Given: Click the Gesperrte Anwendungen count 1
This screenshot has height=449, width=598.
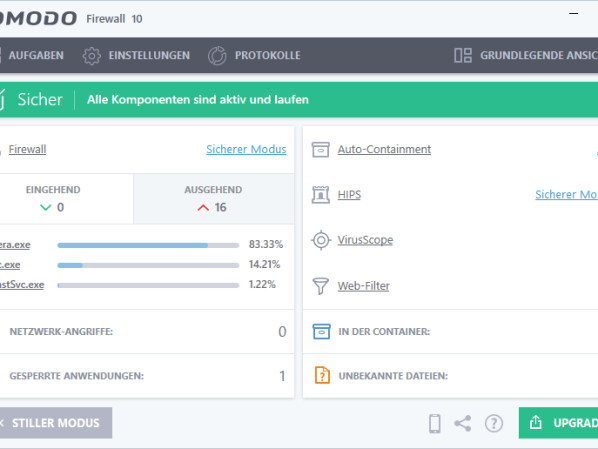Looking at the screenshot, I should tap(282, 376).
